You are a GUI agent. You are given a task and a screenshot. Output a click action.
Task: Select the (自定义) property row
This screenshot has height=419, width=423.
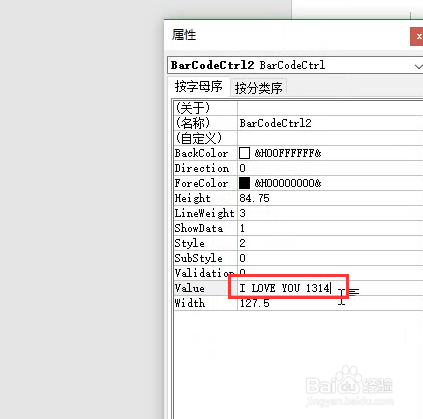298,138
